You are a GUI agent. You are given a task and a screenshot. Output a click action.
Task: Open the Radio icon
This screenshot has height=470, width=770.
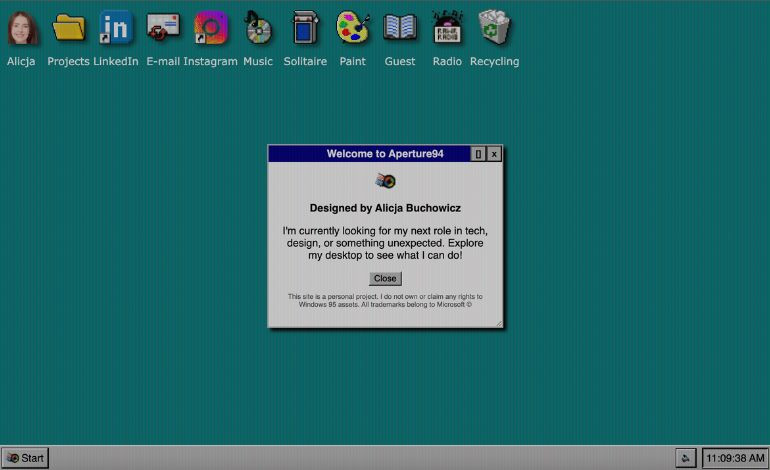coord(447,28)
